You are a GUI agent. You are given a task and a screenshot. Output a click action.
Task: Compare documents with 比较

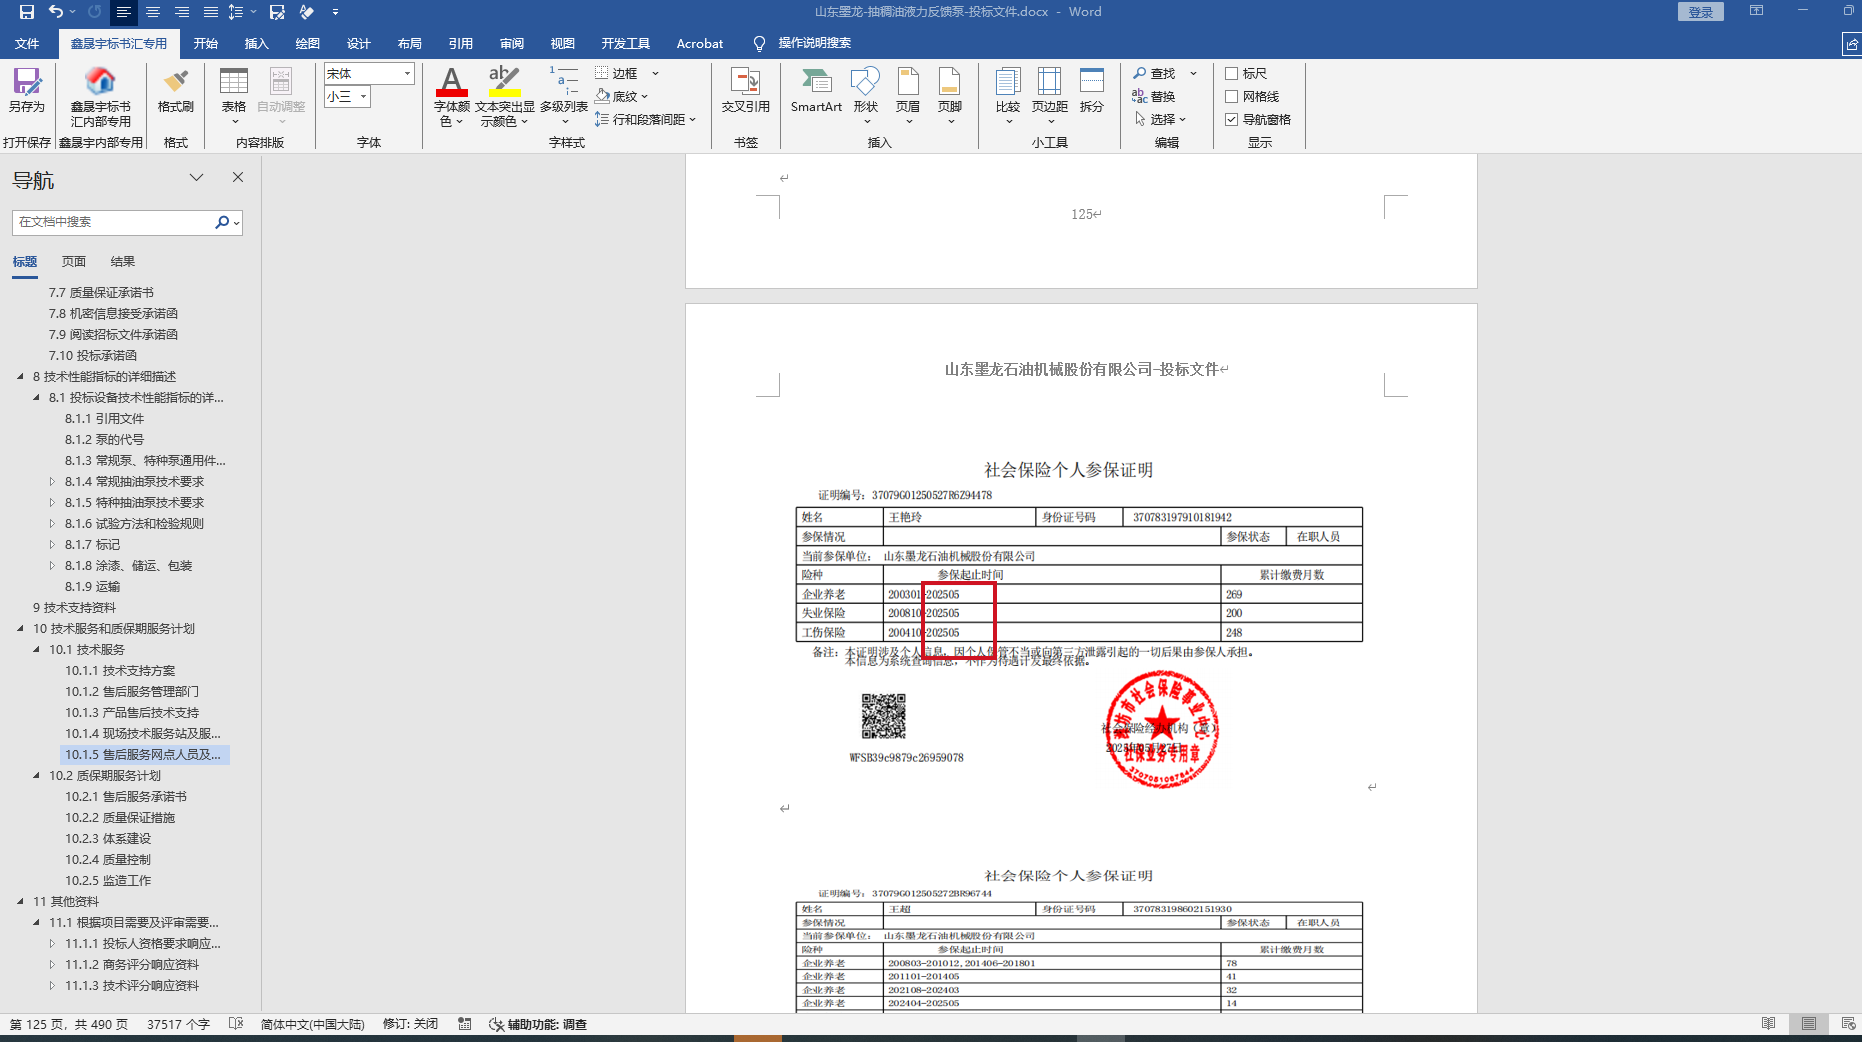pyautogui.click(x=1008, y=96)
